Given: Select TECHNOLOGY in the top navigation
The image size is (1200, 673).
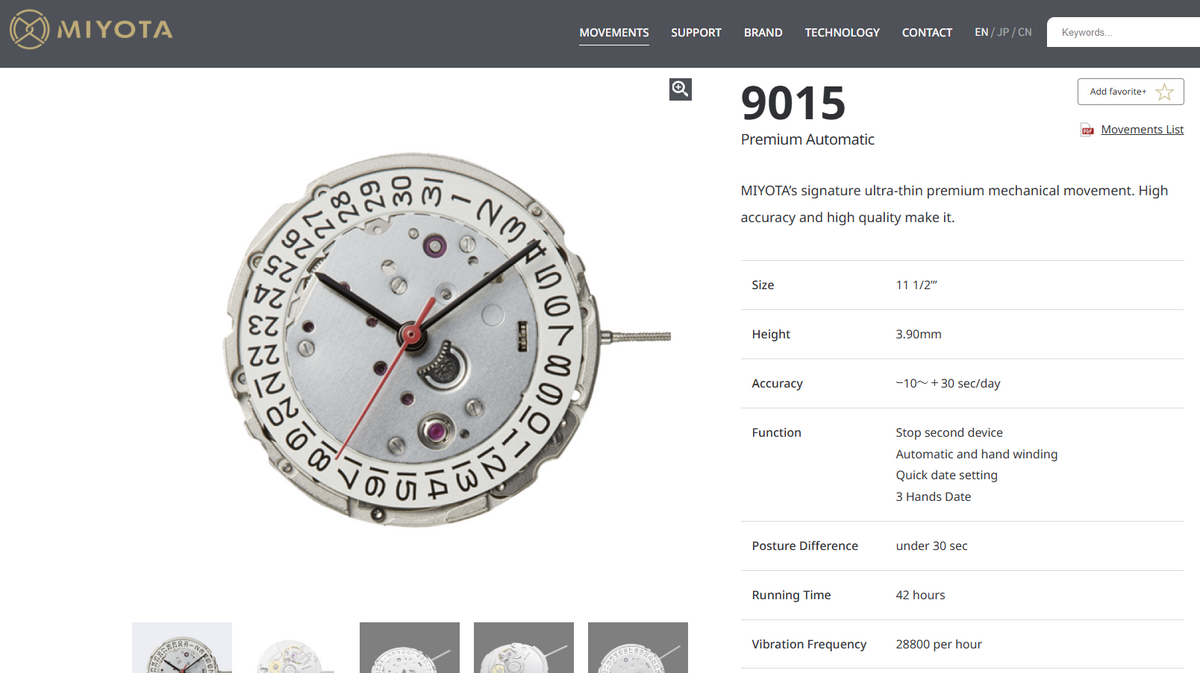Looking at the screenshot, I should [x=842, y=33].
